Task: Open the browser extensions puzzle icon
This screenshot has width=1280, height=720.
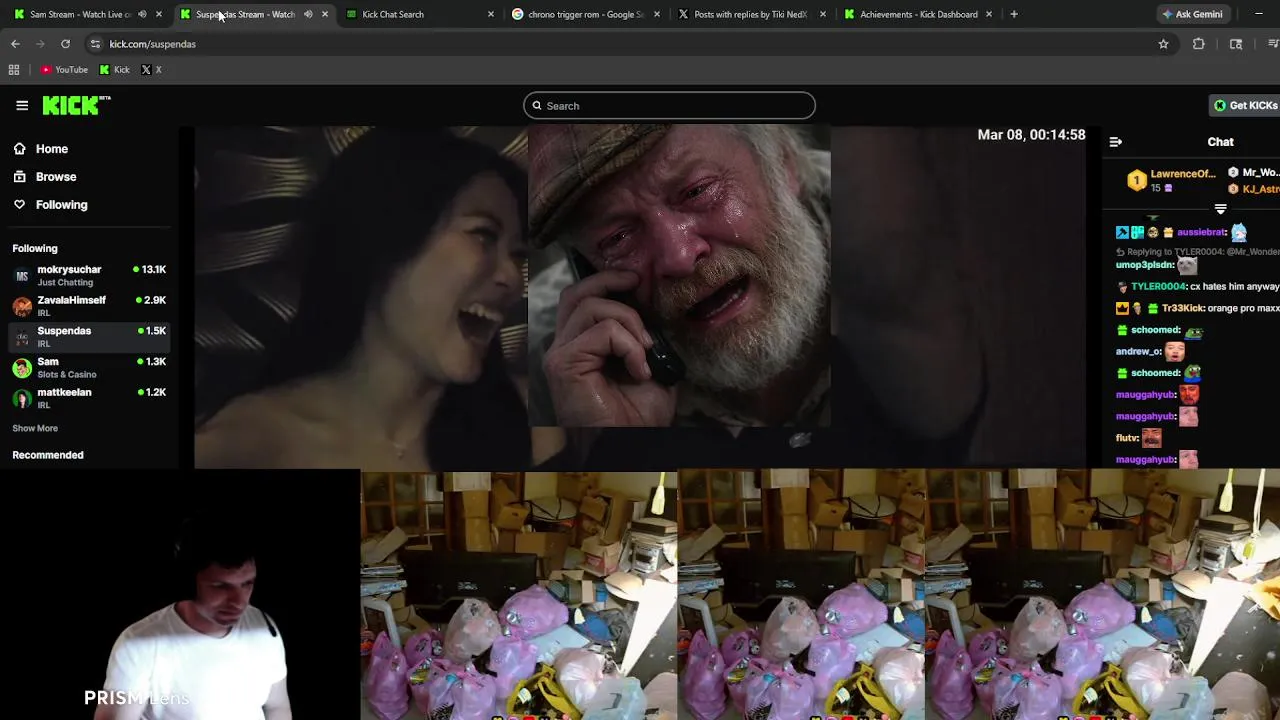Action: [1199, 44]
